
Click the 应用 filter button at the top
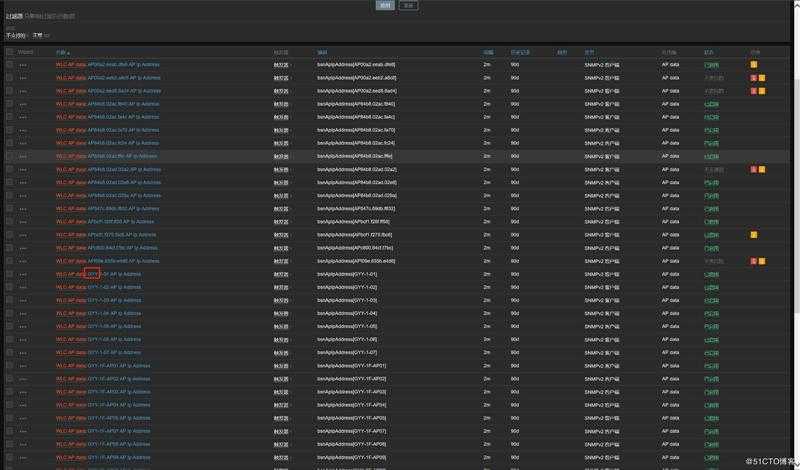point(385,5)
